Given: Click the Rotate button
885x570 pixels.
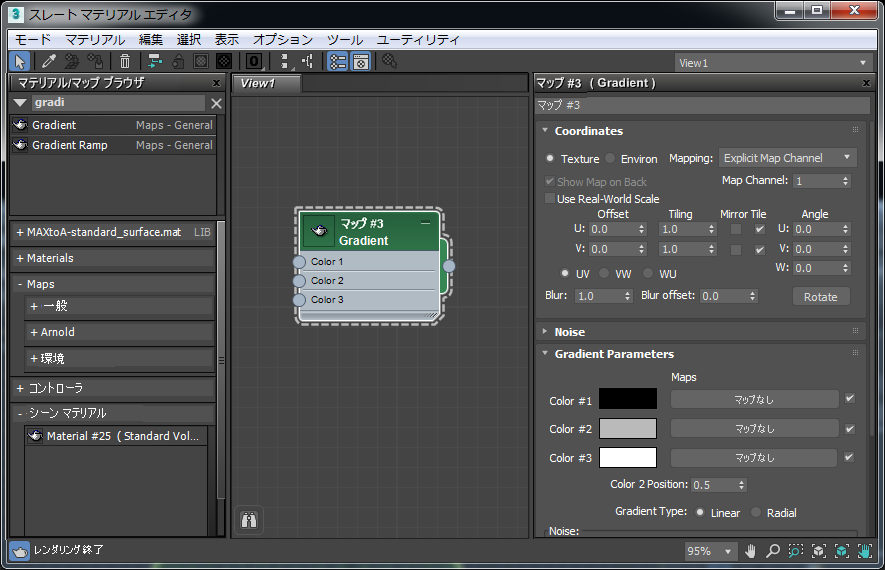Looking at the screenshot, I should 821,296.
